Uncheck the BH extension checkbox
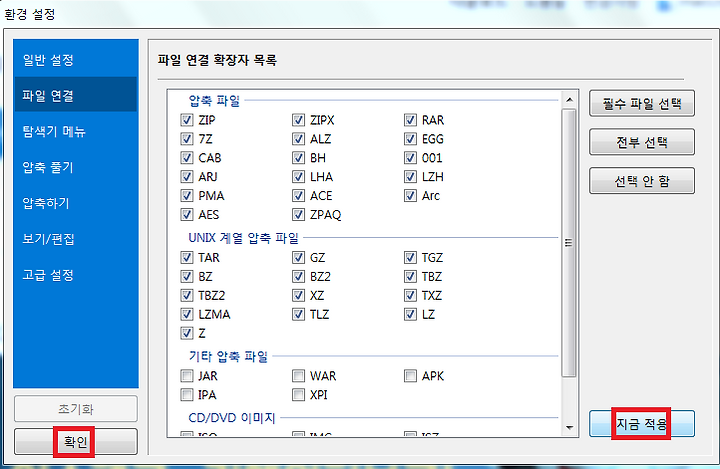The width and height of the screenshot is (720, 469). (298, 158)
